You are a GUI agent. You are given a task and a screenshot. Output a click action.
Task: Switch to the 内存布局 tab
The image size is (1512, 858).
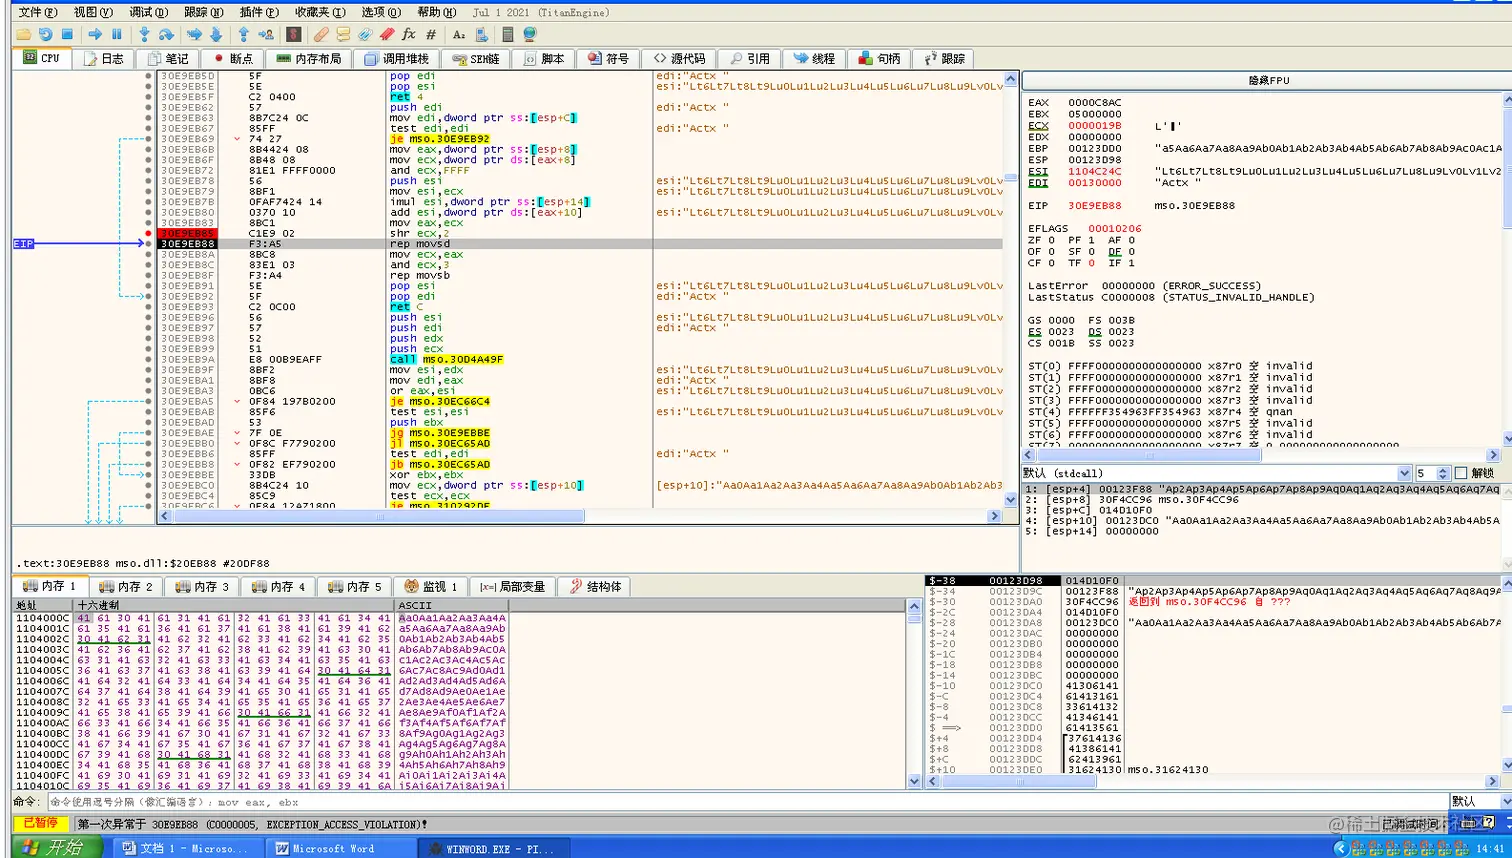pos(309,58)
